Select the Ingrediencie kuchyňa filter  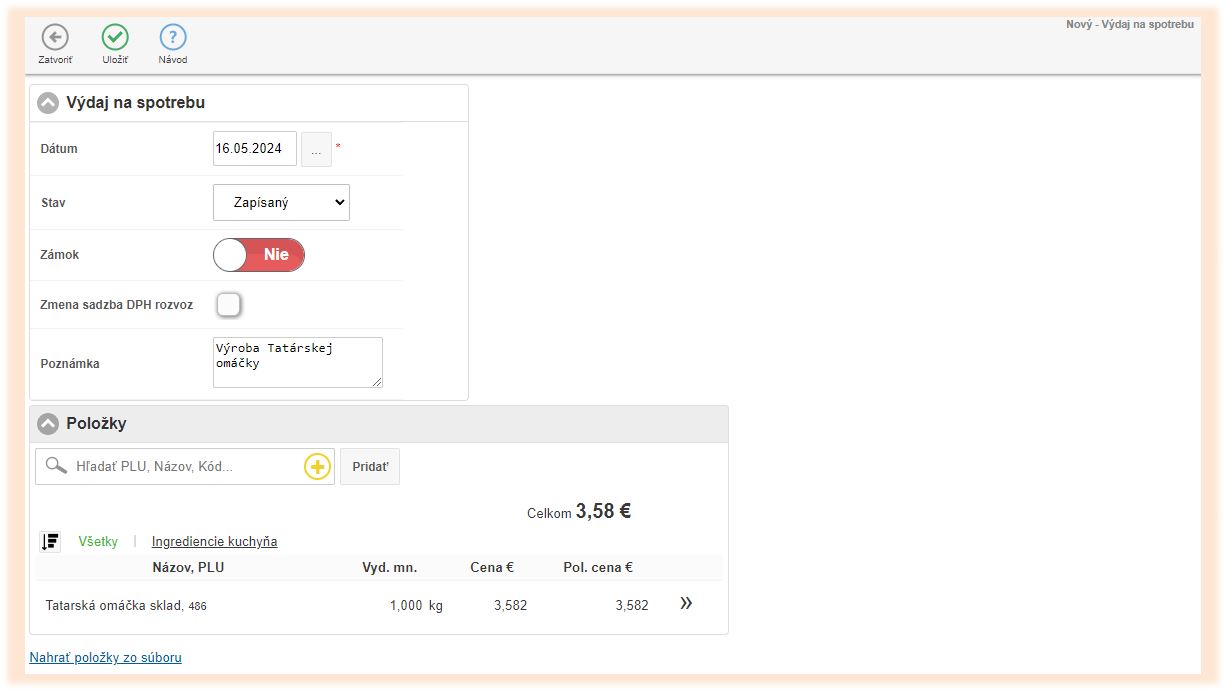point(214,542)
